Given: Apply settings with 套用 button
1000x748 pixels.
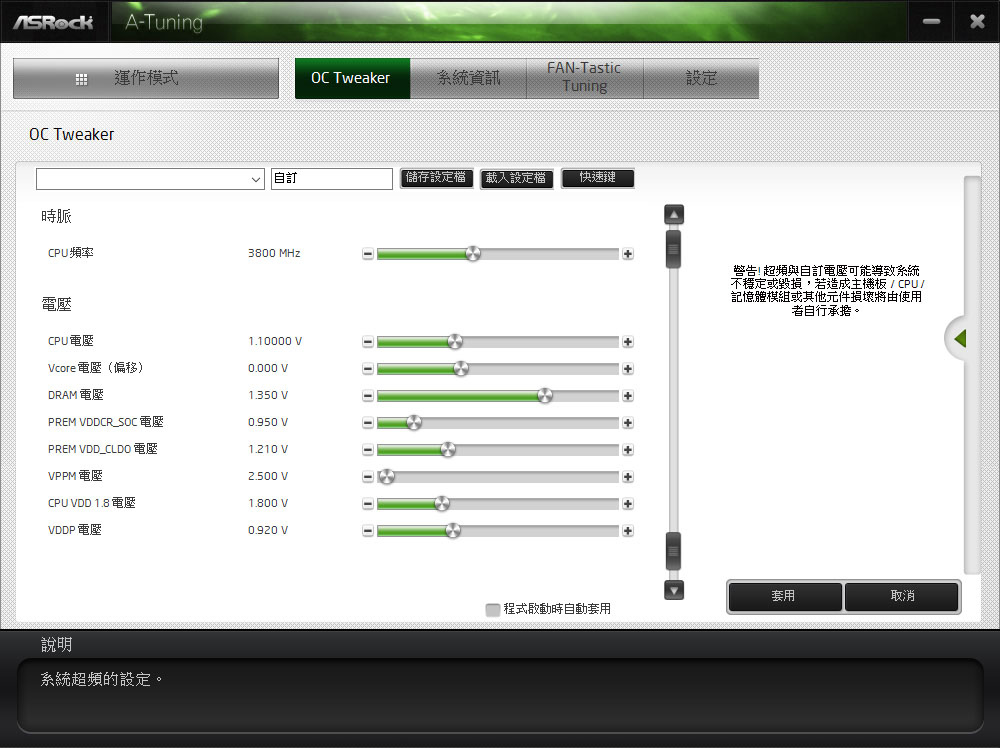Looking at the screenshot, I should [784, 596].
